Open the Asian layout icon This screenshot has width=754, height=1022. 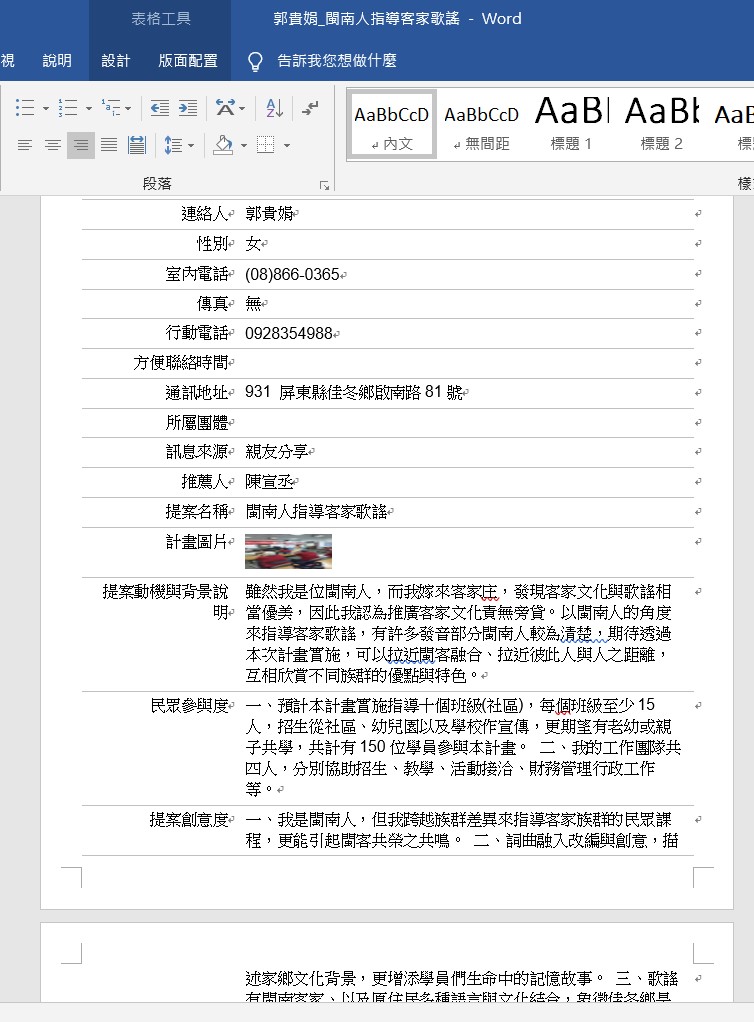pos(225,108)
